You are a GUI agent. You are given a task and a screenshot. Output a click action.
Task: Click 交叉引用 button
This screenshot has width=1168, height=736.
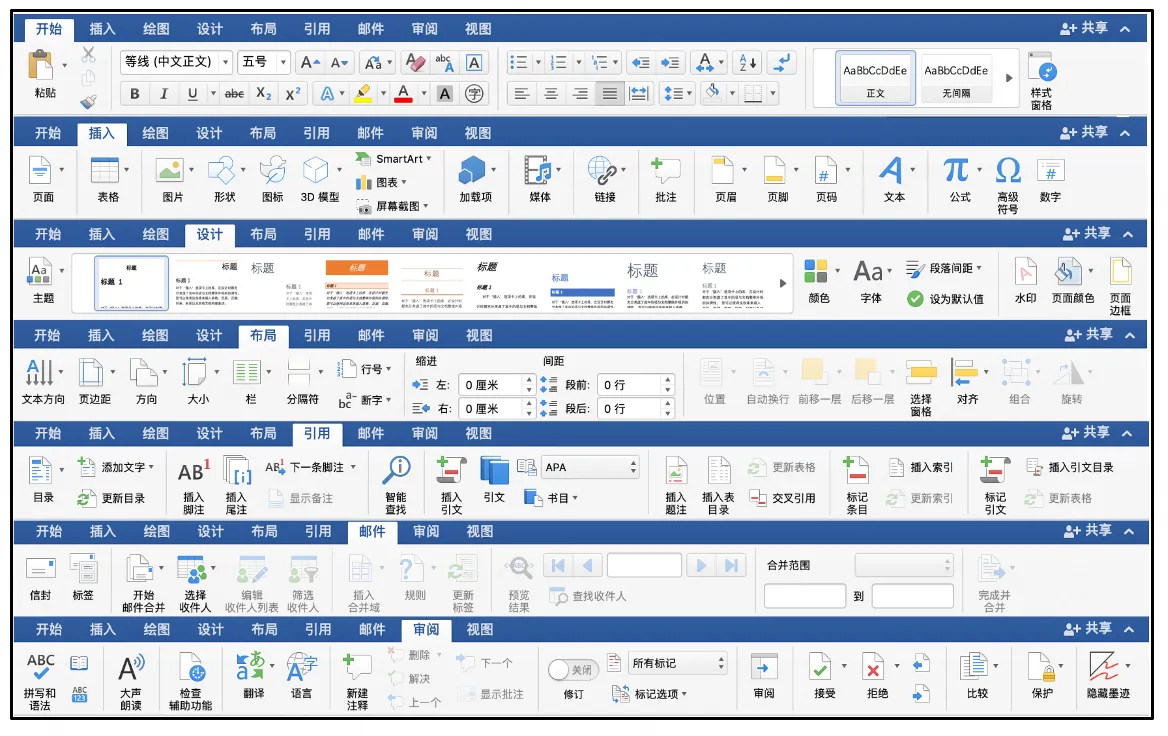(783, 498)
